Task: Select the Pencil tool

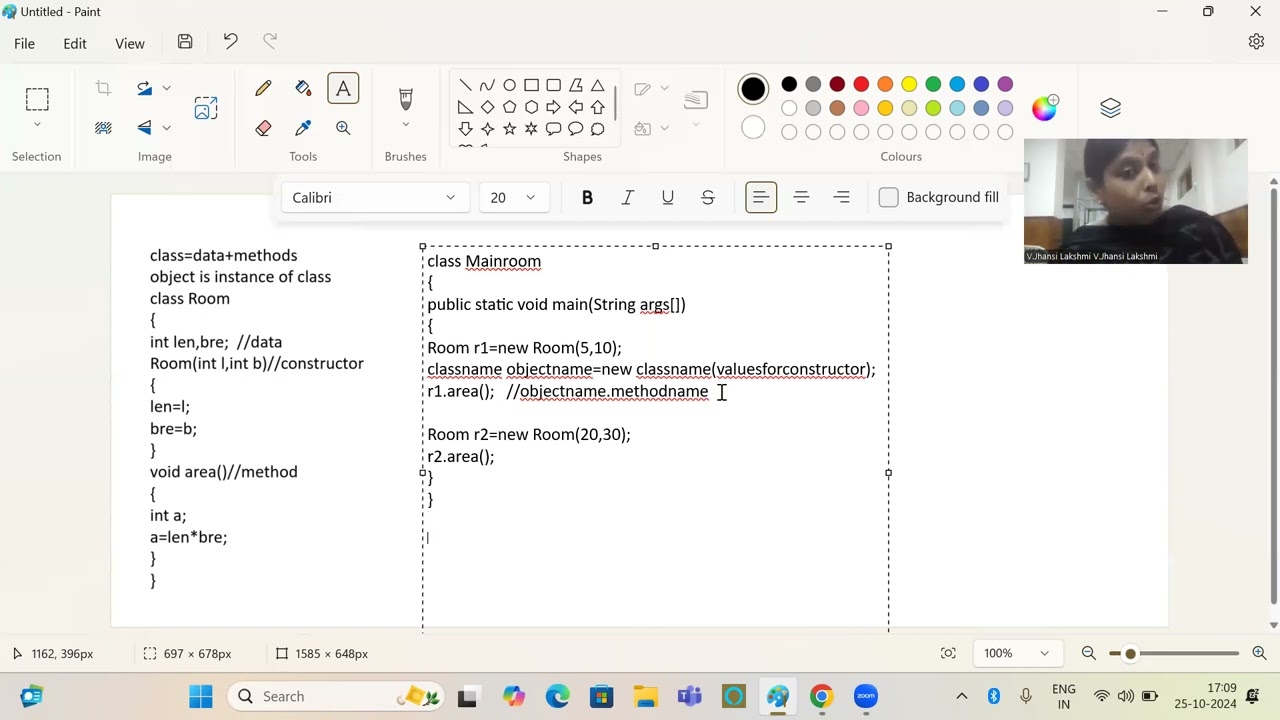Action: (x=263, y=89)
